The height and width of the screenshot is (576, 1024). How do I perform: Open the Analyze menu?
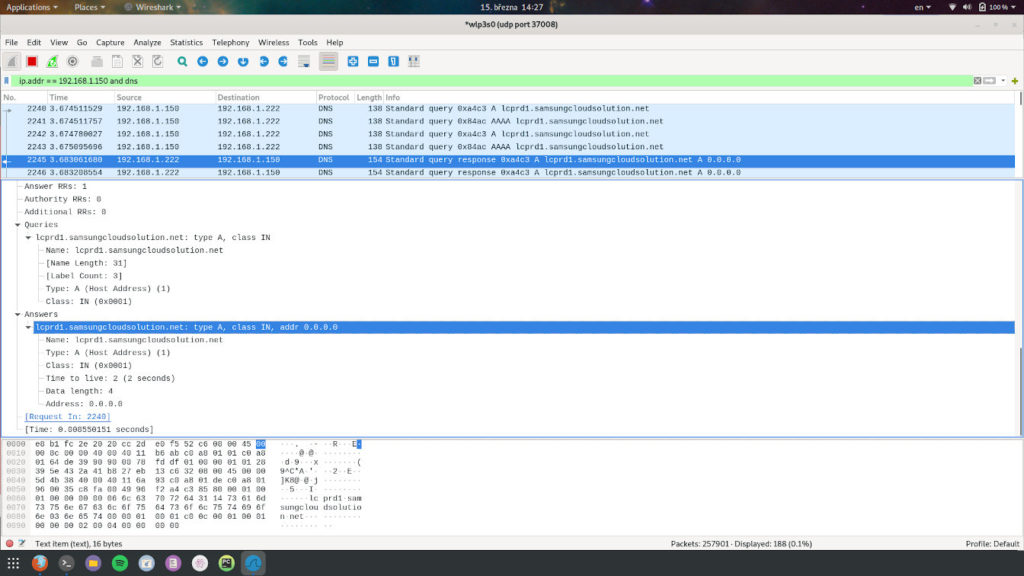tap(147, 42)
